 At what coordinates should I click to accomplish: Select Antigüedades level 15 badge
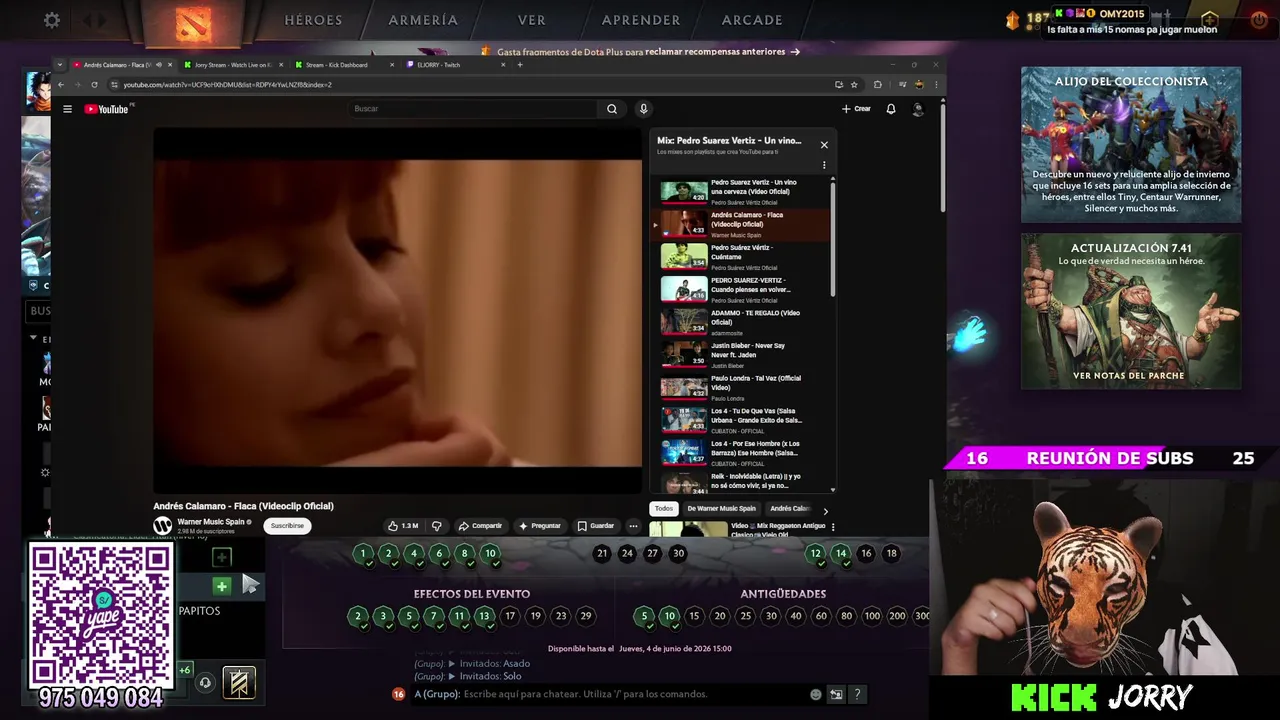point(694,616)
